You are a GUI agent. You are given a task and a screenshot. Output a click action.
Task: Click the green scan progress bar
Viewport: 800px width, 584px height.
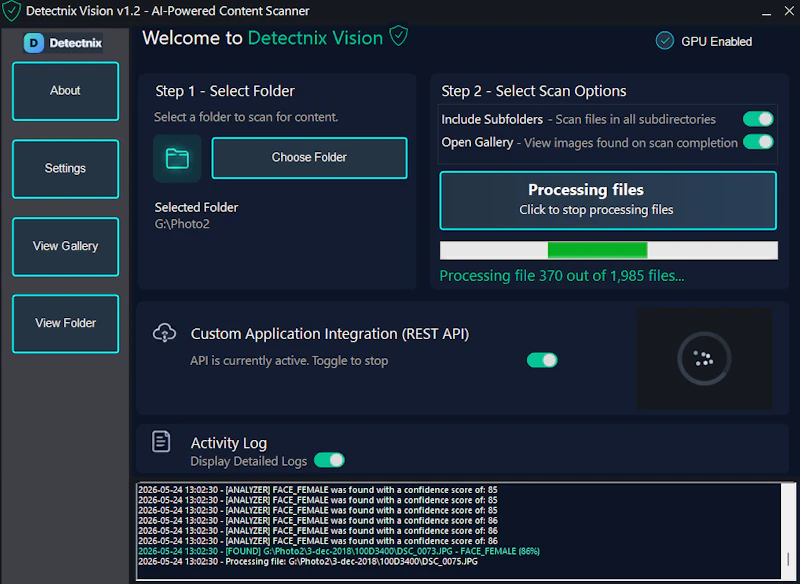[x=609, y=250]
